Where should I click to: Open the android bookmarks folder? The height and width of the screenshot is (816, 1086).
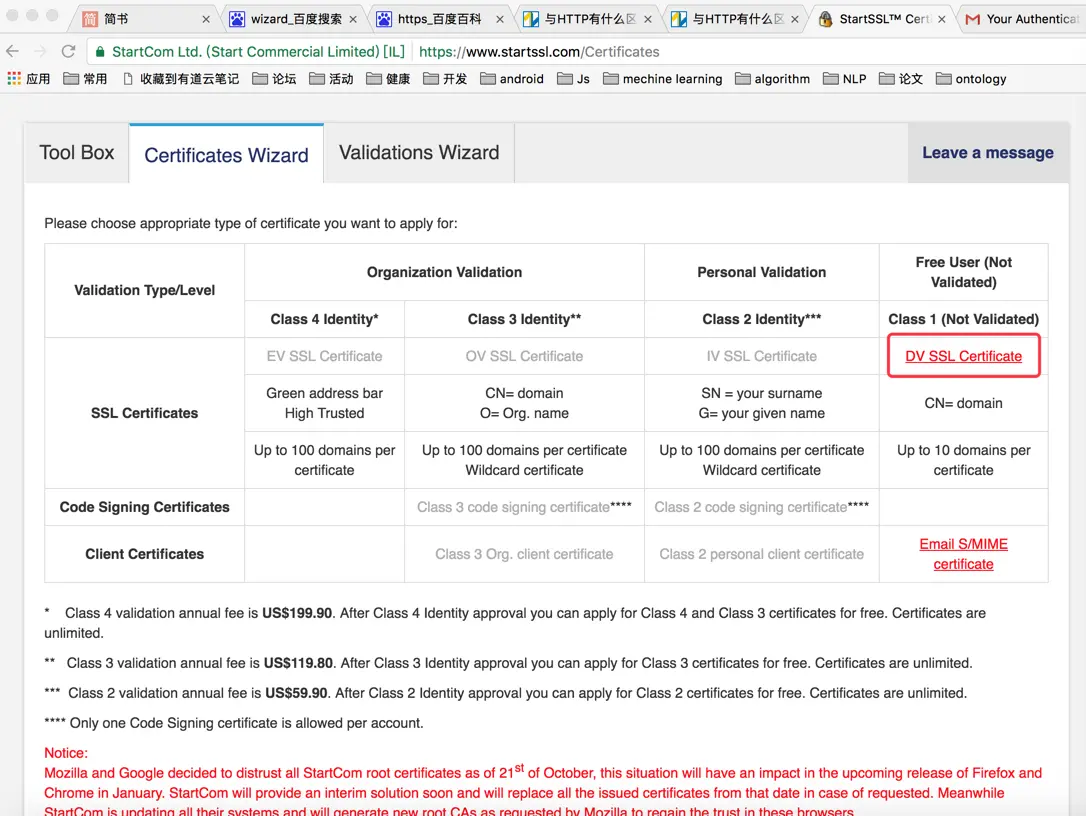tap(512, 79)
